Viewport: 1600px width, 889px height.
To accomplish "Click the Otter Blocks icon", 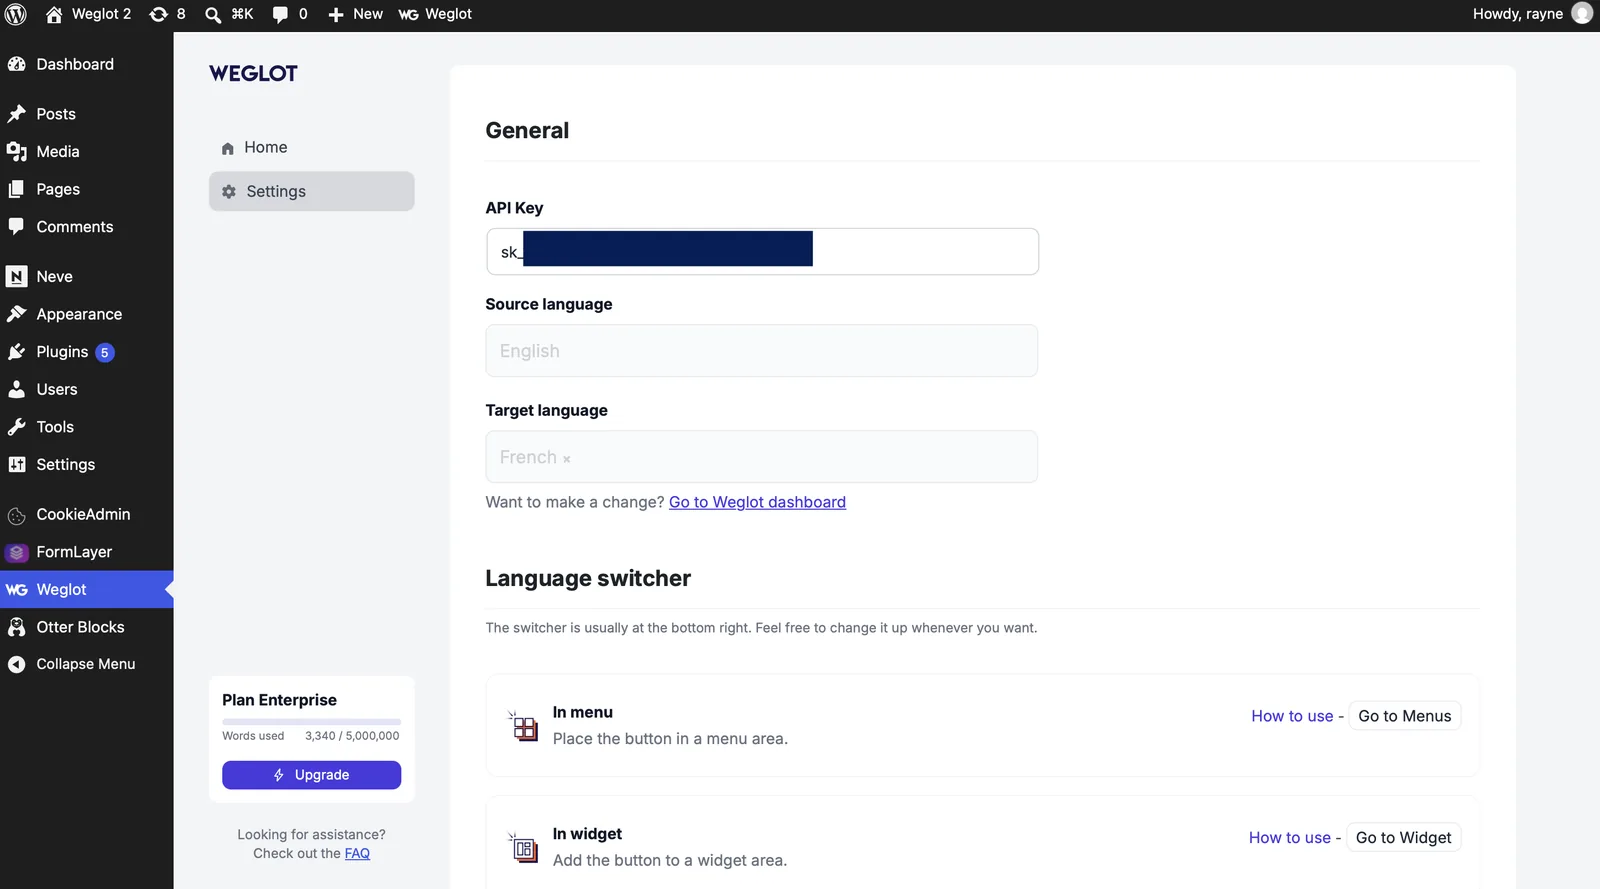I will tap(16, 627).
